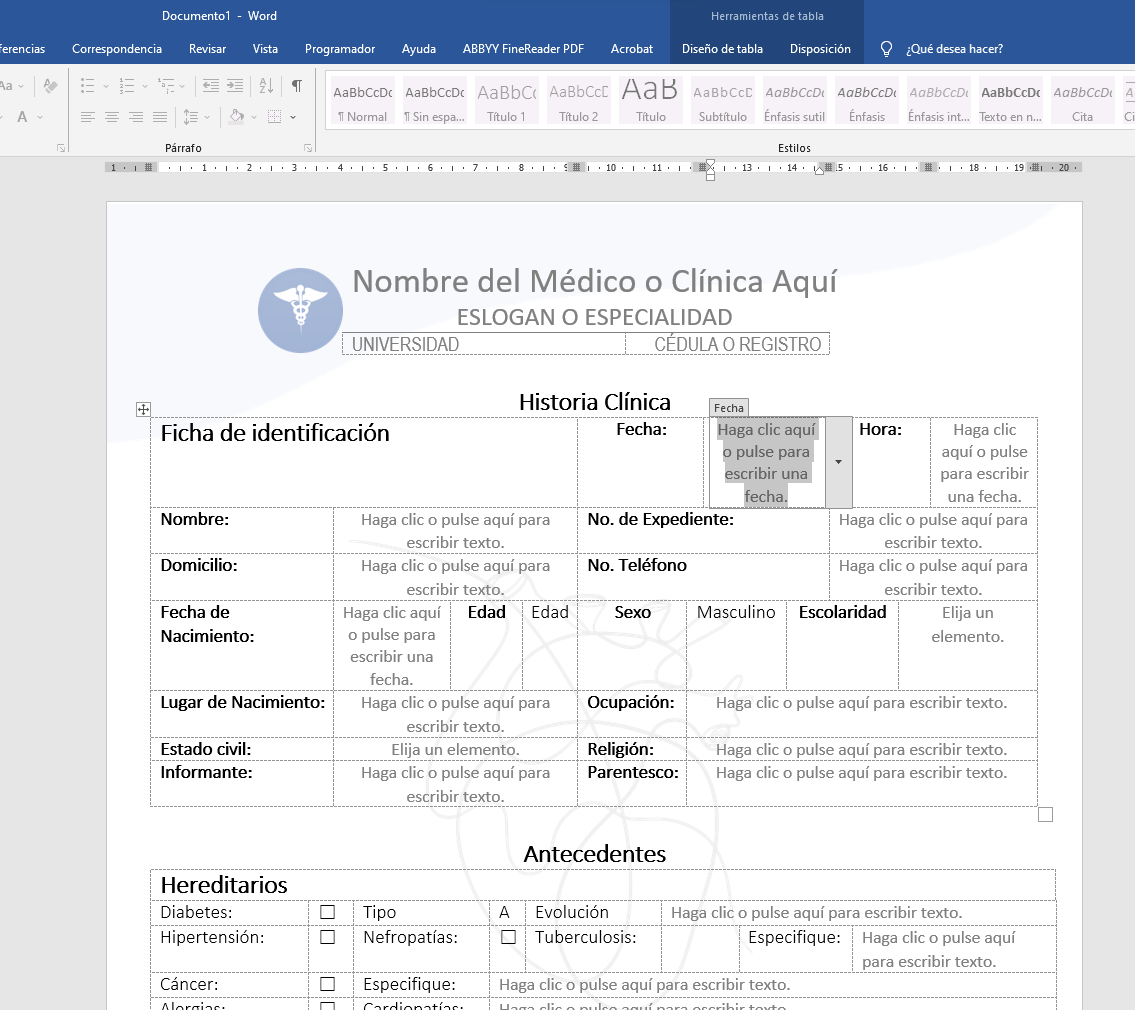This screenshot has height=1010, width=1135.
Task: Click the paragraph shading paint bucket
Action: point(236,117)
